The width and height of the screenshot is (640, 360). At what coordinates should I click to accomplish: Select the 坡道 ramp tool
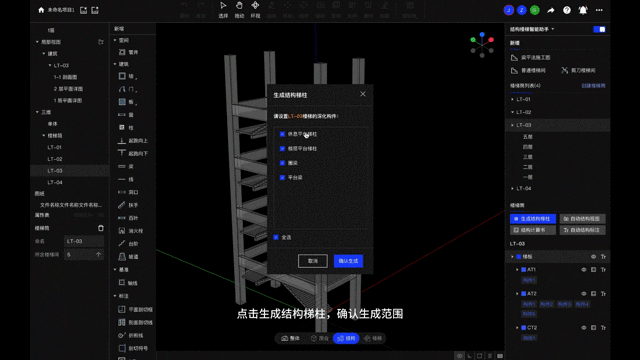[128, 257]
